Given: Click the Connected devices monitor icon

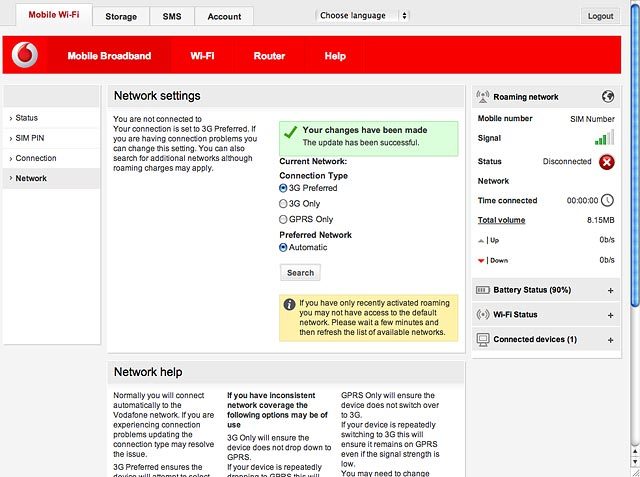Looking at the screenshot, I should [x=483, y=339].
